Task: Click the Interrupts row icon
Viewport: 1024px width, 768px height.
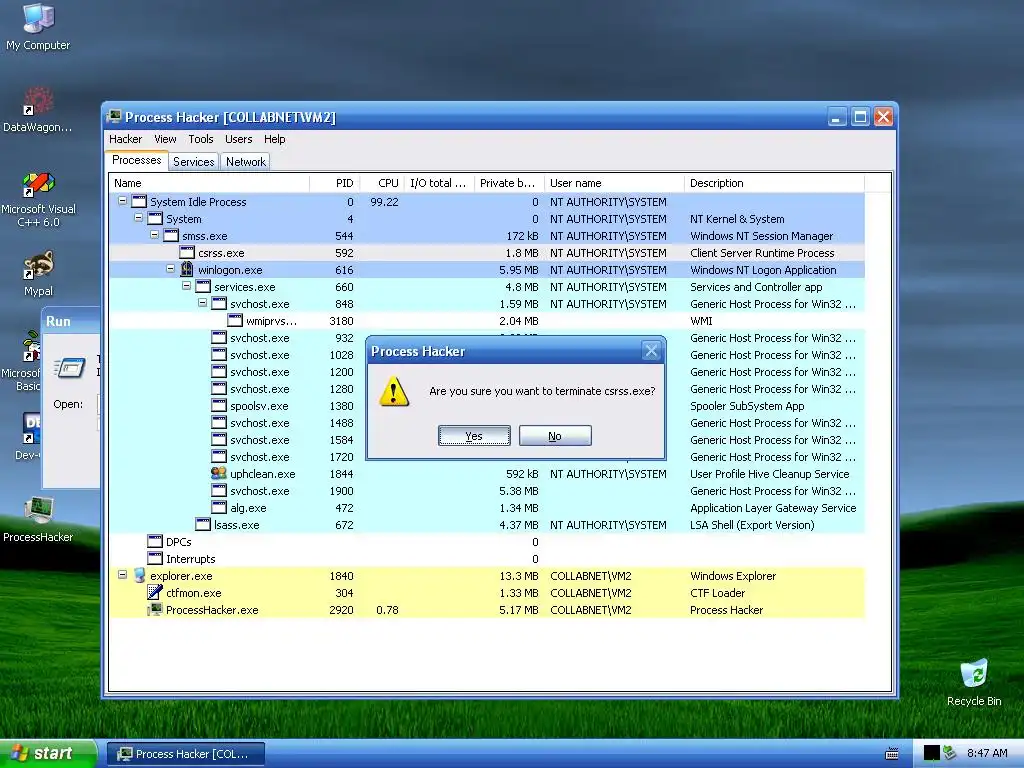Action: [155, 558]
